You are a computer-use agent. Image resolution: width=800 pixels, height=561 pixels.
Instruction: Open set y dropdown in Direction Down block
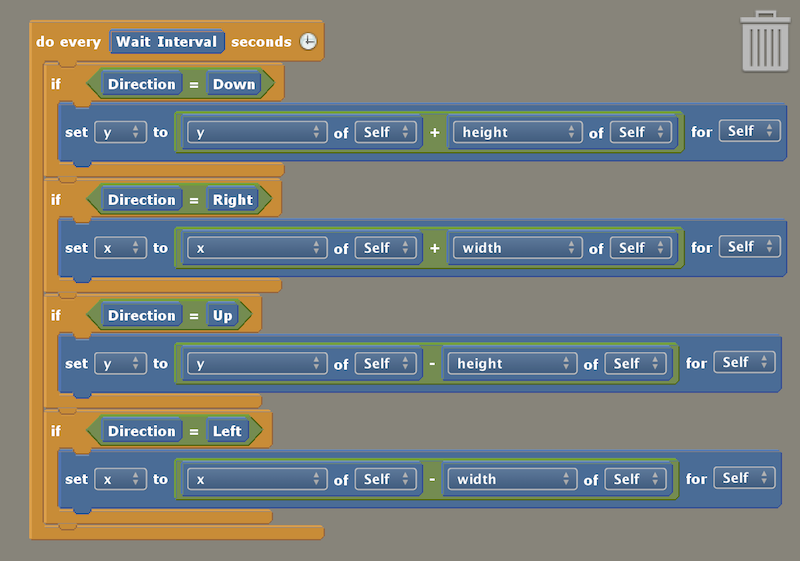click(x=121, y=132)
